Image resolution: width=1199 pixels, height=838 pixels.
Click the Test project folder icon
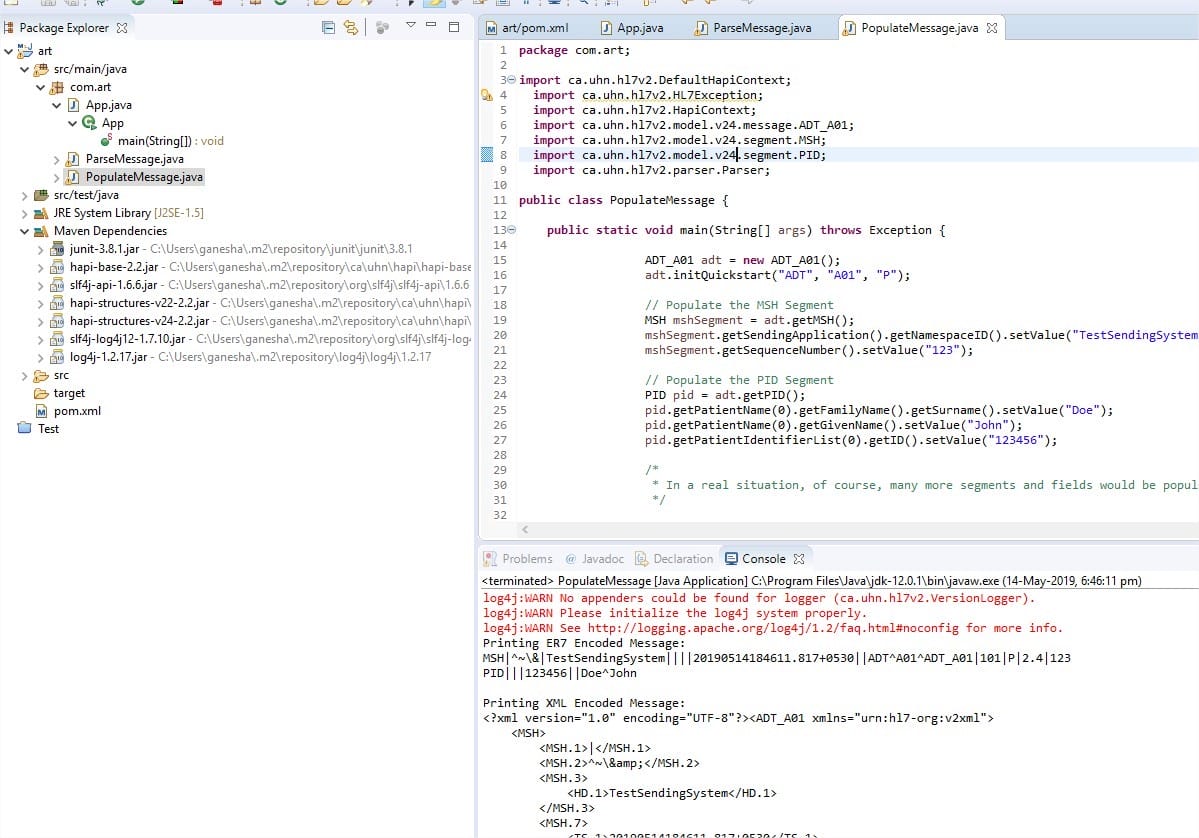coord(24,428)
